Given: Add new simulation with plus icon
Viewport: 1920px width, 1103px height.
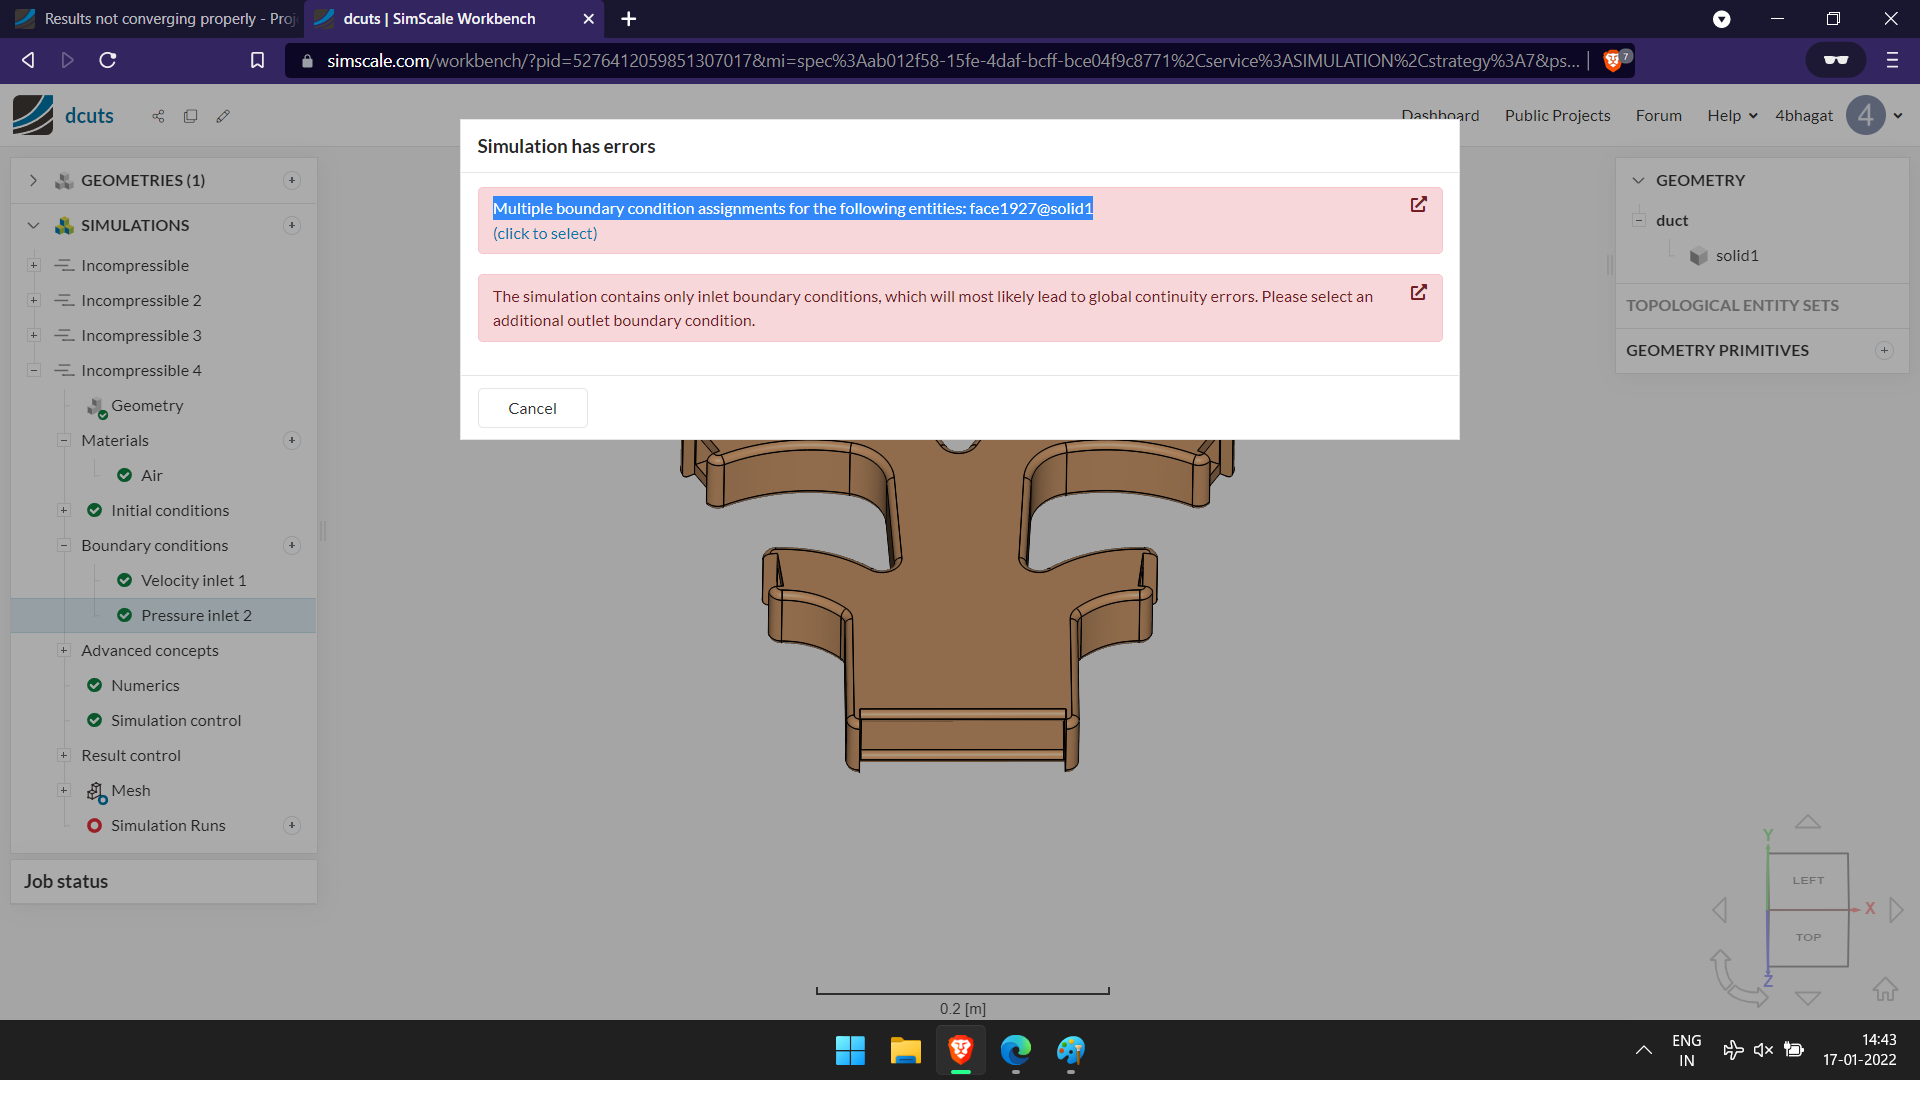Looking at the screenshot, I should tap(292, 226).
